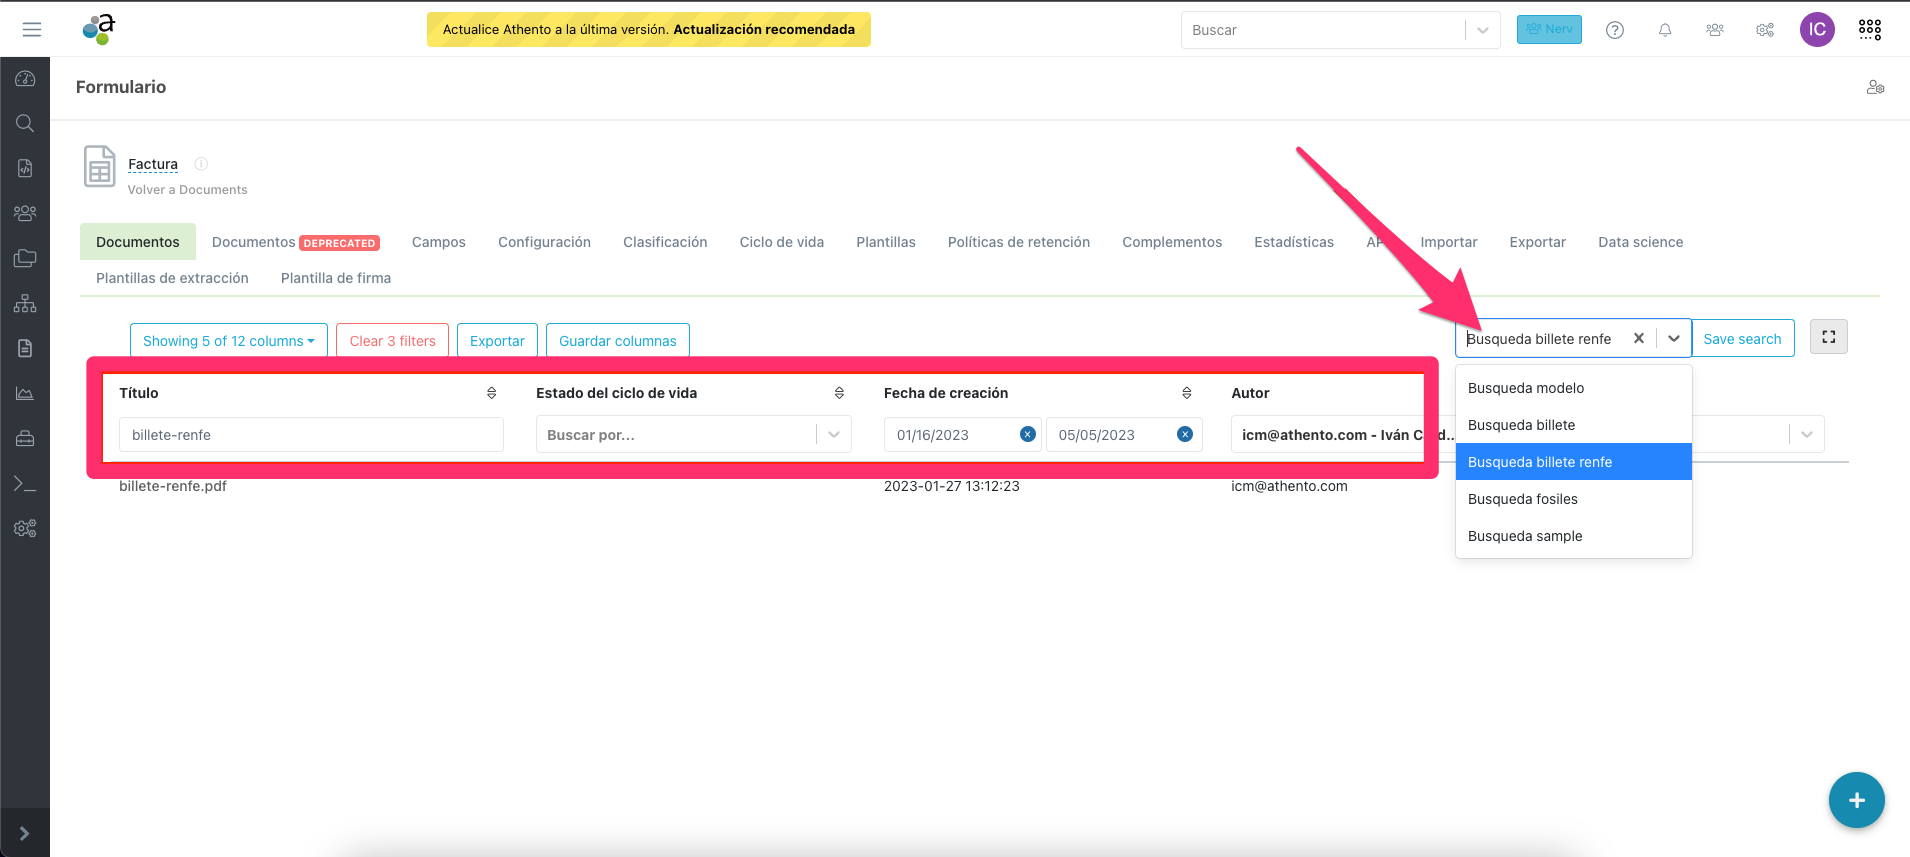Viewport: 1910px width, 857px height.
Task: Open the dashboard gauge icon in sidebar
Action: pos(25,78)
